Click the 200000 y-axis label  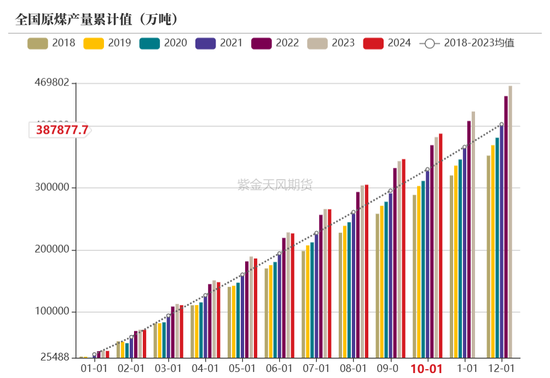point(52,250)
